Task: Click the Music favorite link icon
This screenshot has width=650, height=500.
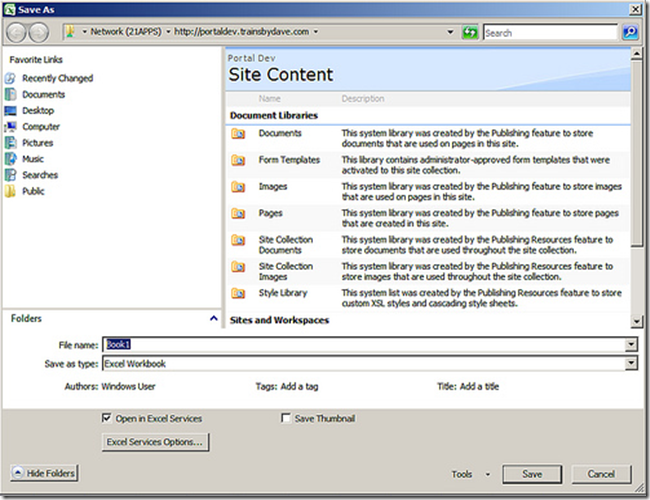Action: [x=10, y=159]
